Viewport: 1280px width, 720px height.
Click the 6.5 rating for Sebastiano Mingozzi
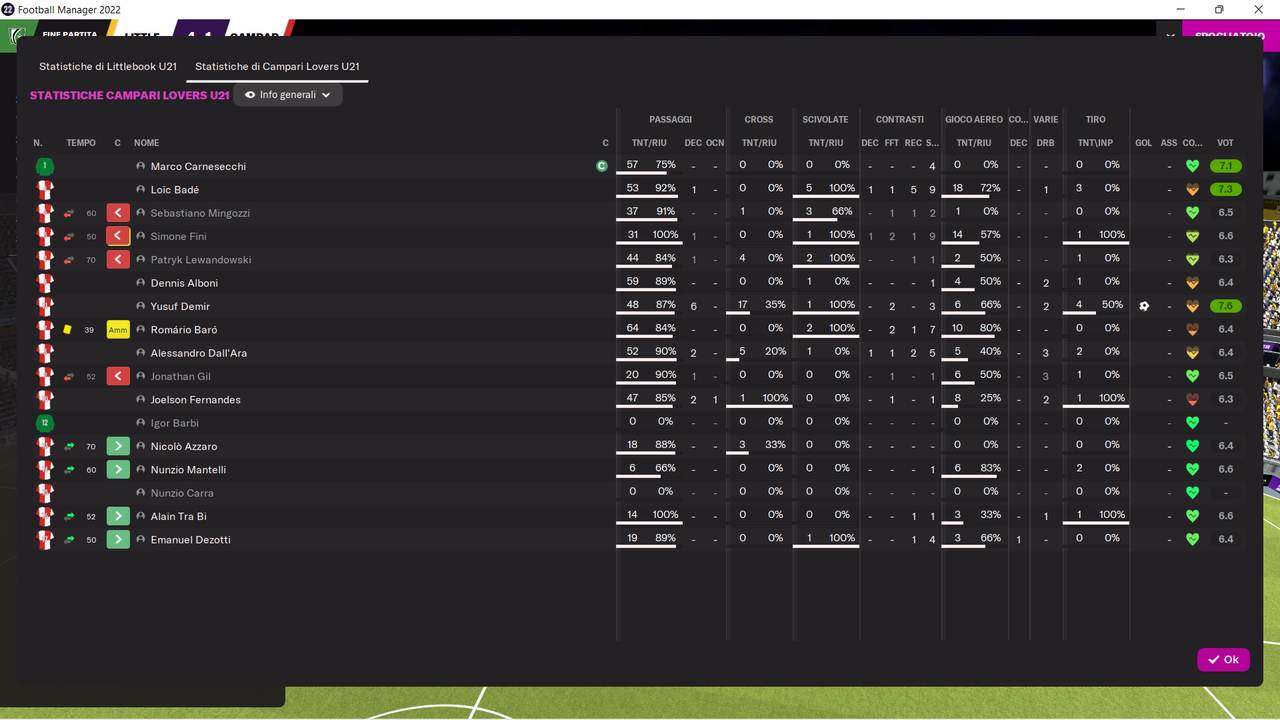(x=1226, y=213)
